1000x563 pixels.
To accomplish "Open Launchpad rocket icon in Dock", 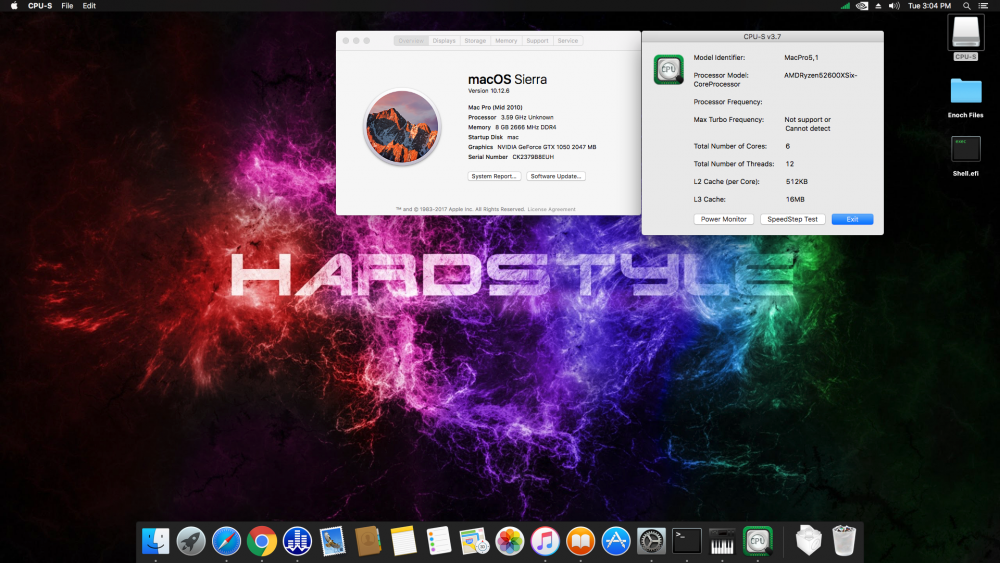I will pyautogui.click(x=191, y=541).
